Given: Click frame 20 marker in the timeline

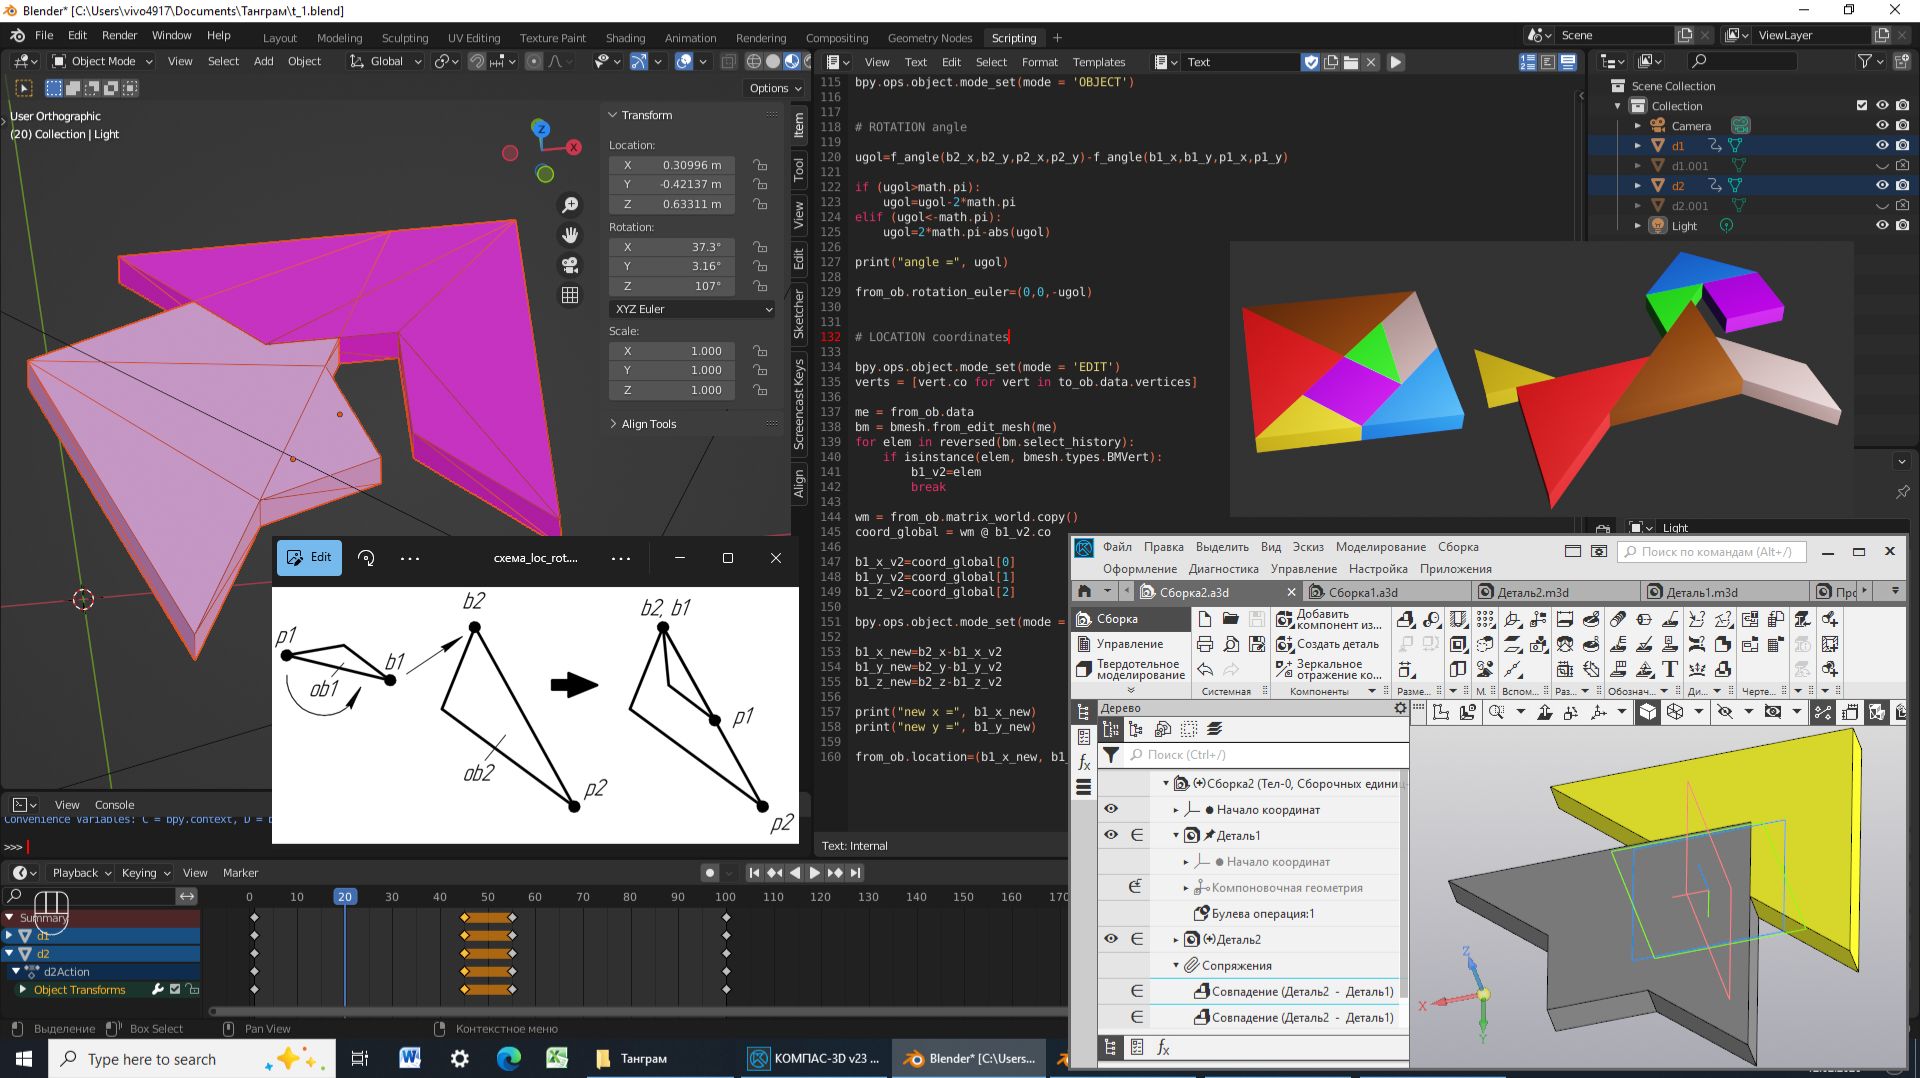Looking at the screenshot, I should 344,897.
